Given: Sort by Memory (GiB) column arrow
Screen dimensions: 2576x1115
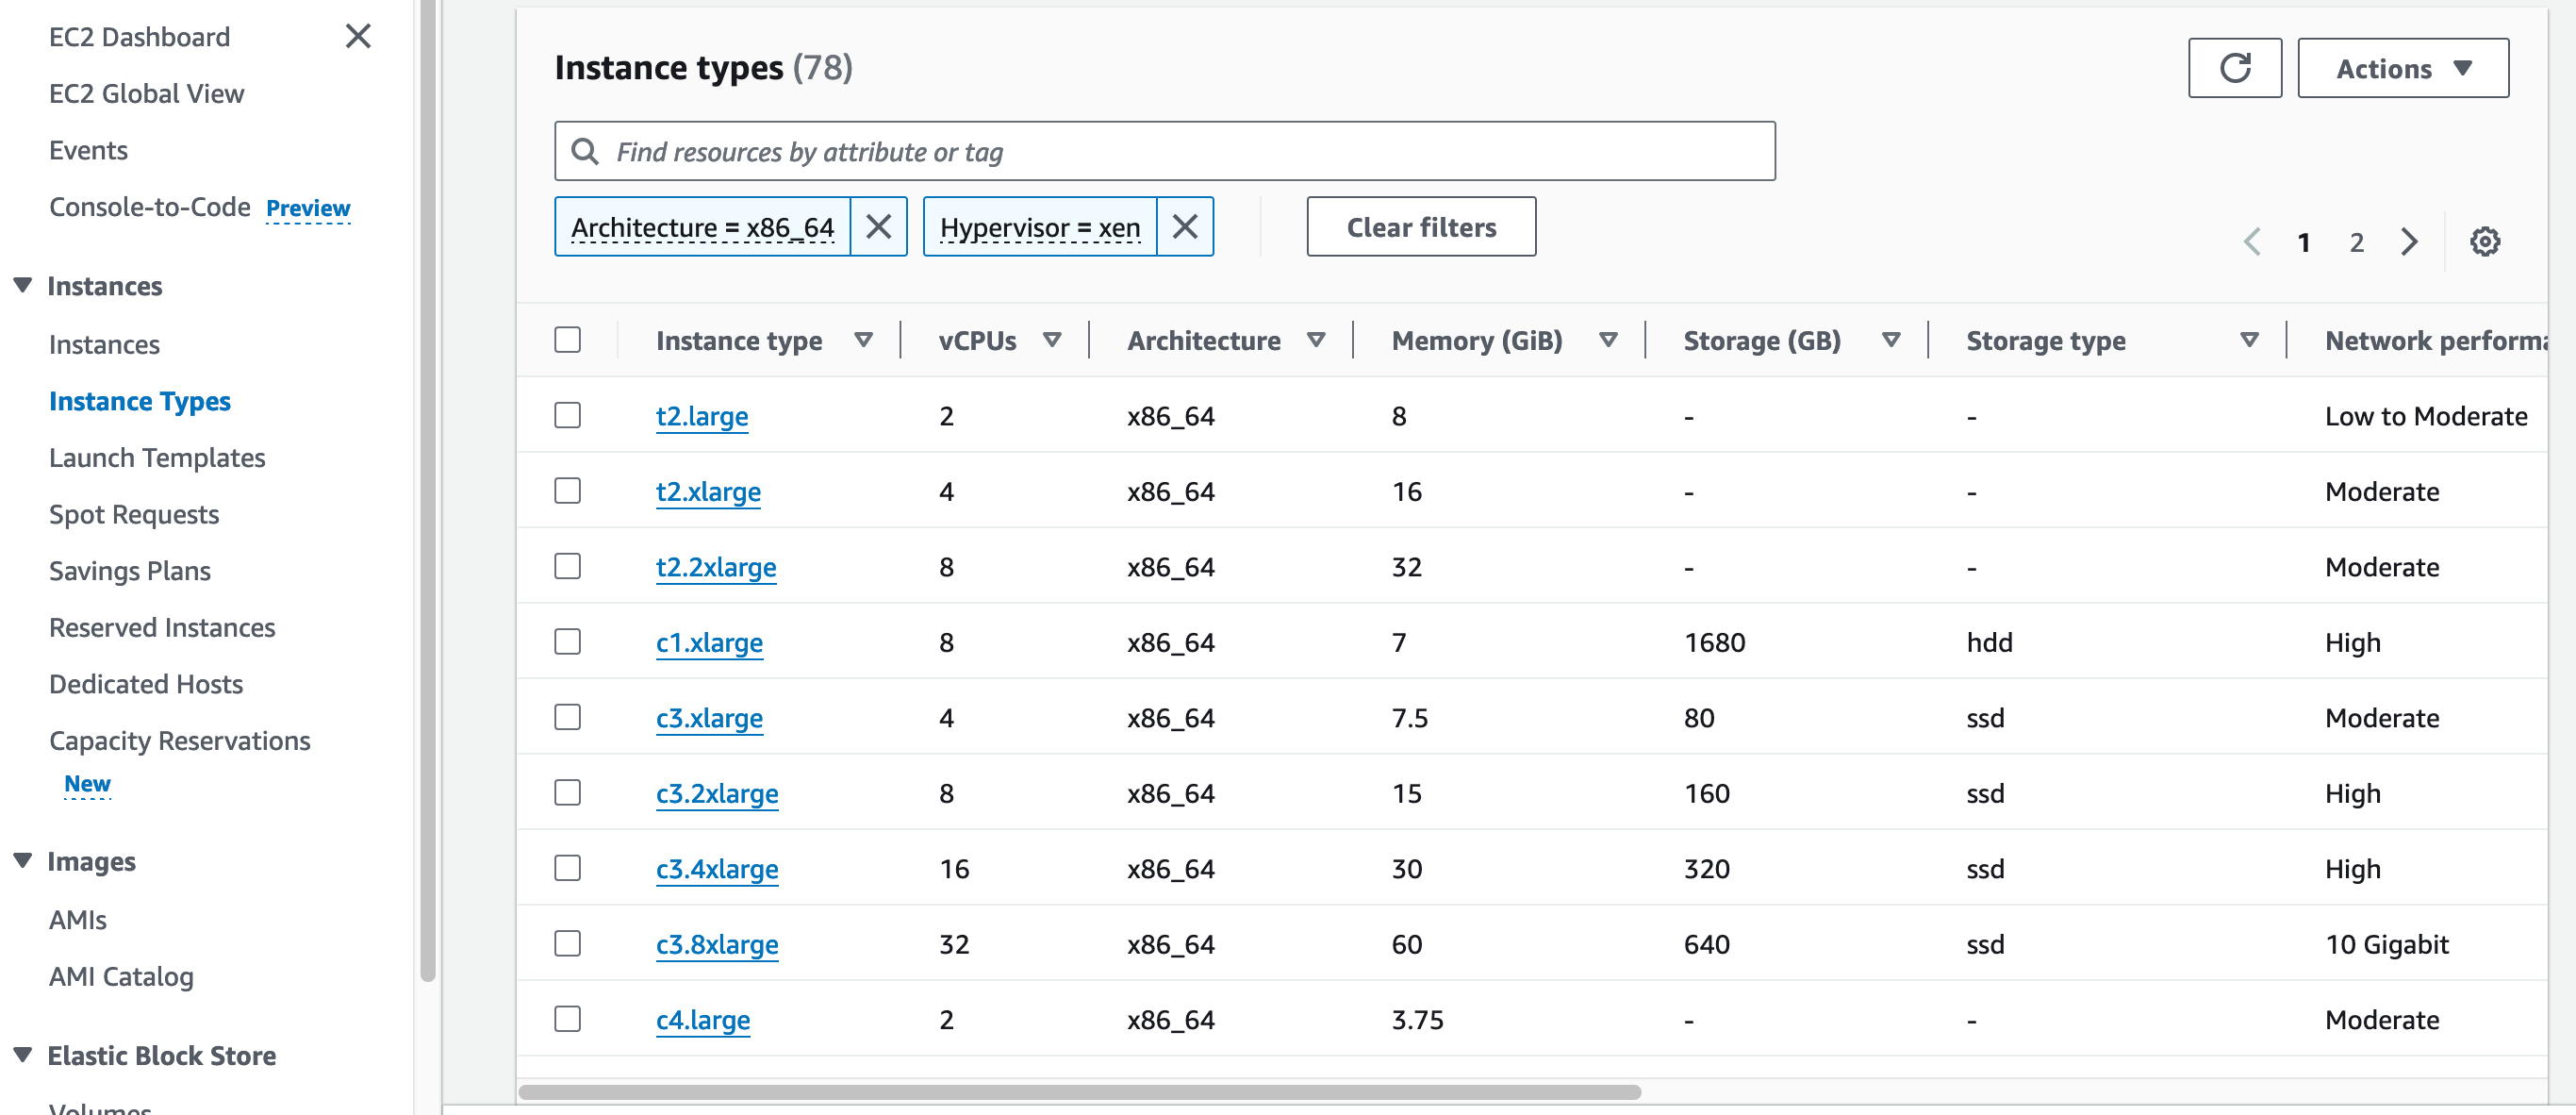Looking at the screenshot, I should tap(1608, 340).
